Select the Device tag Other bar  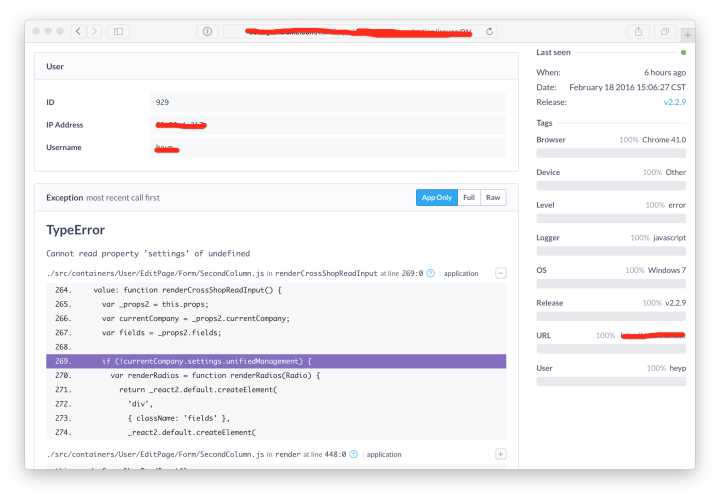(611, 185)
